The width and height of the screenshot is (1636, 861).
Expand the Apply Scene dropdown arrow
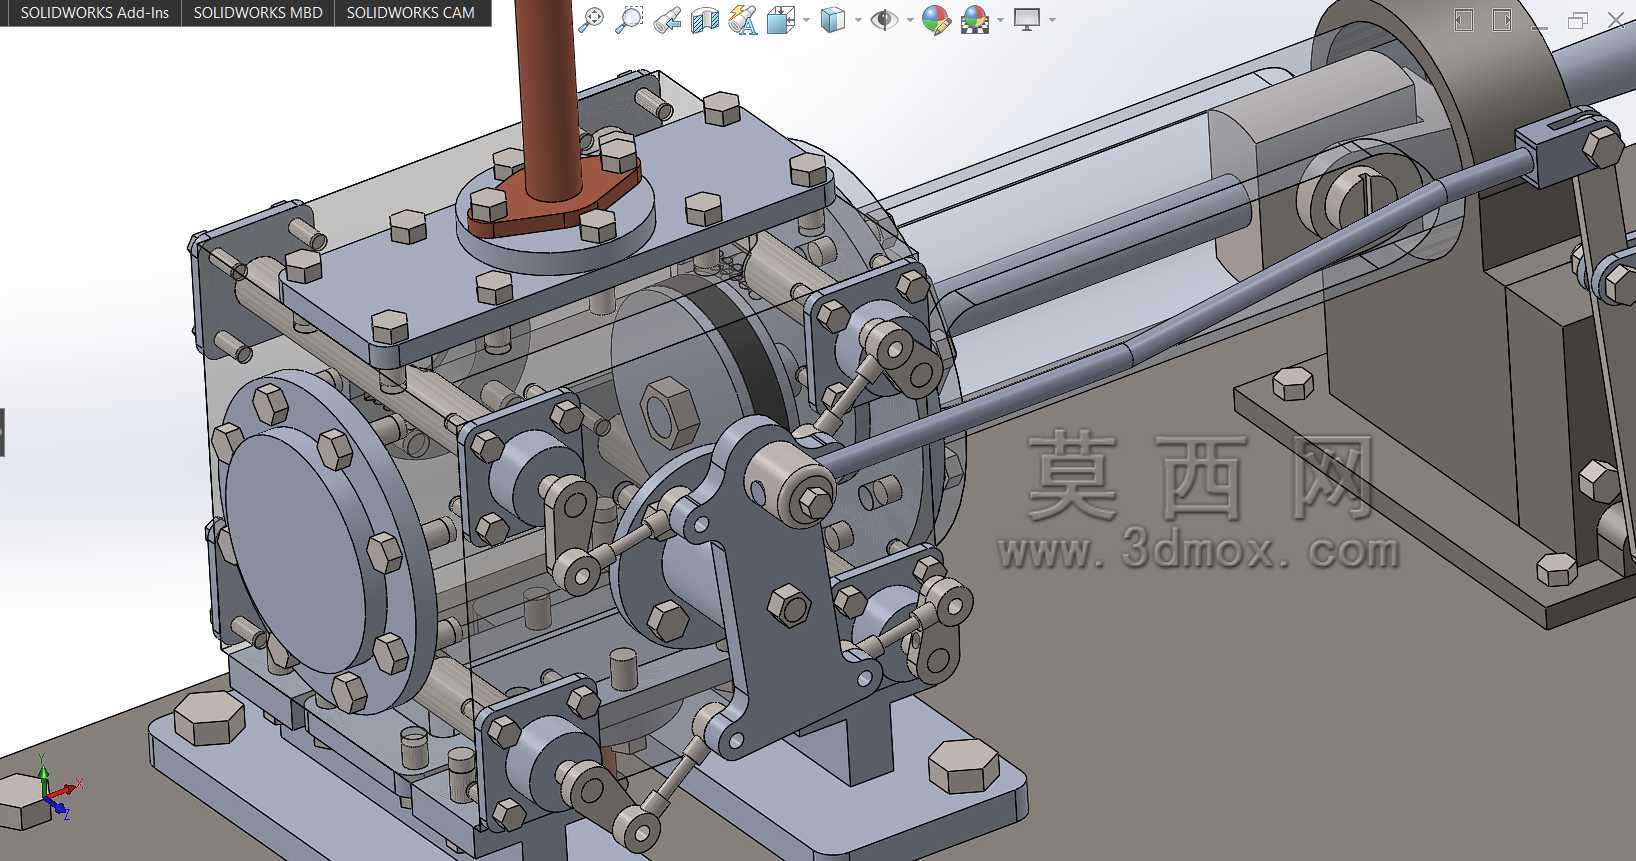1000,20
